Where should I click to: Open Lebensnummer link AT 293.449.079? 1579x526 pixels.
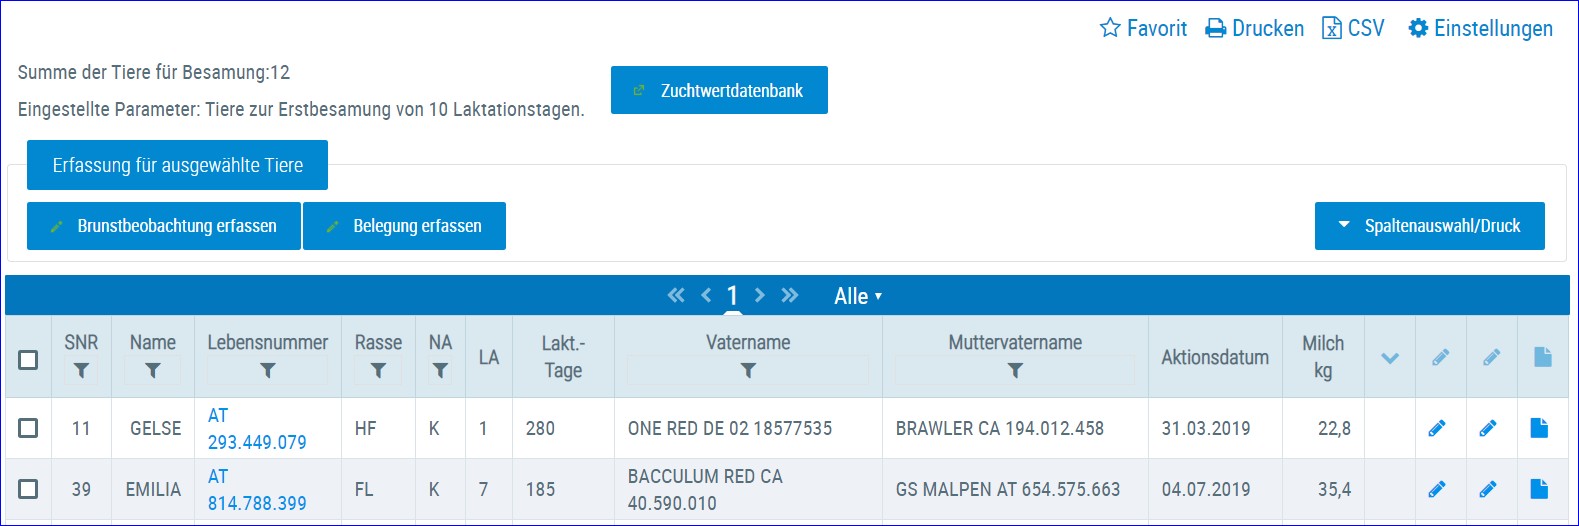257,428
